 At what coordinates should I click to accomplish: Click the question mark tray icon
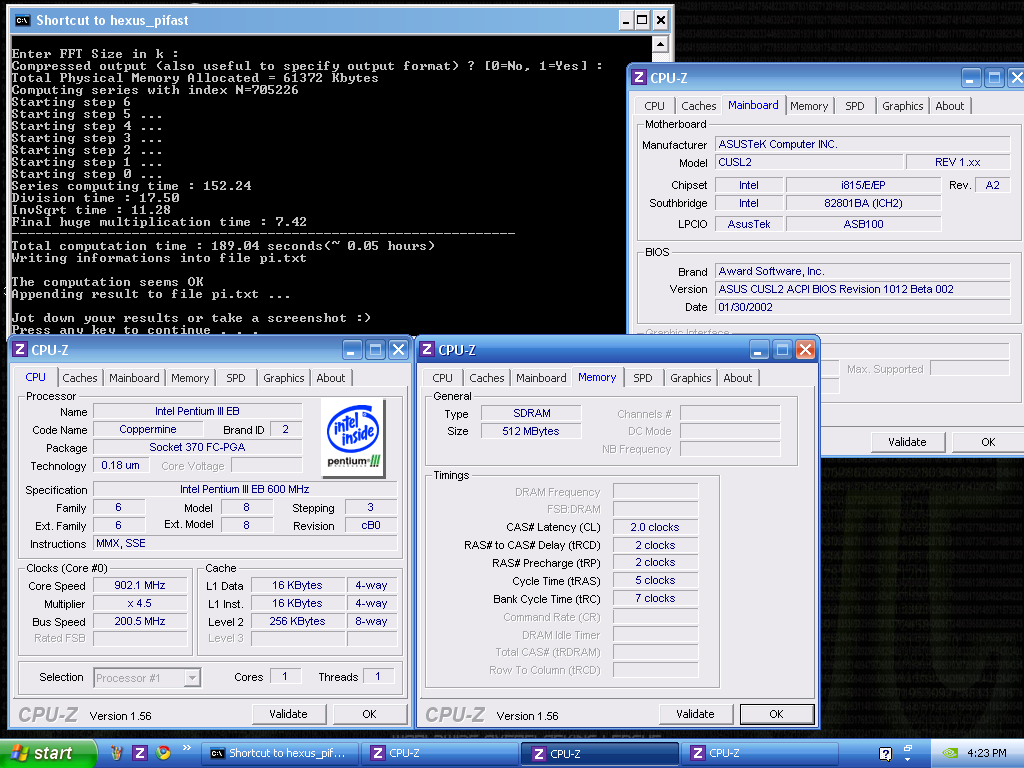[885, 754]
